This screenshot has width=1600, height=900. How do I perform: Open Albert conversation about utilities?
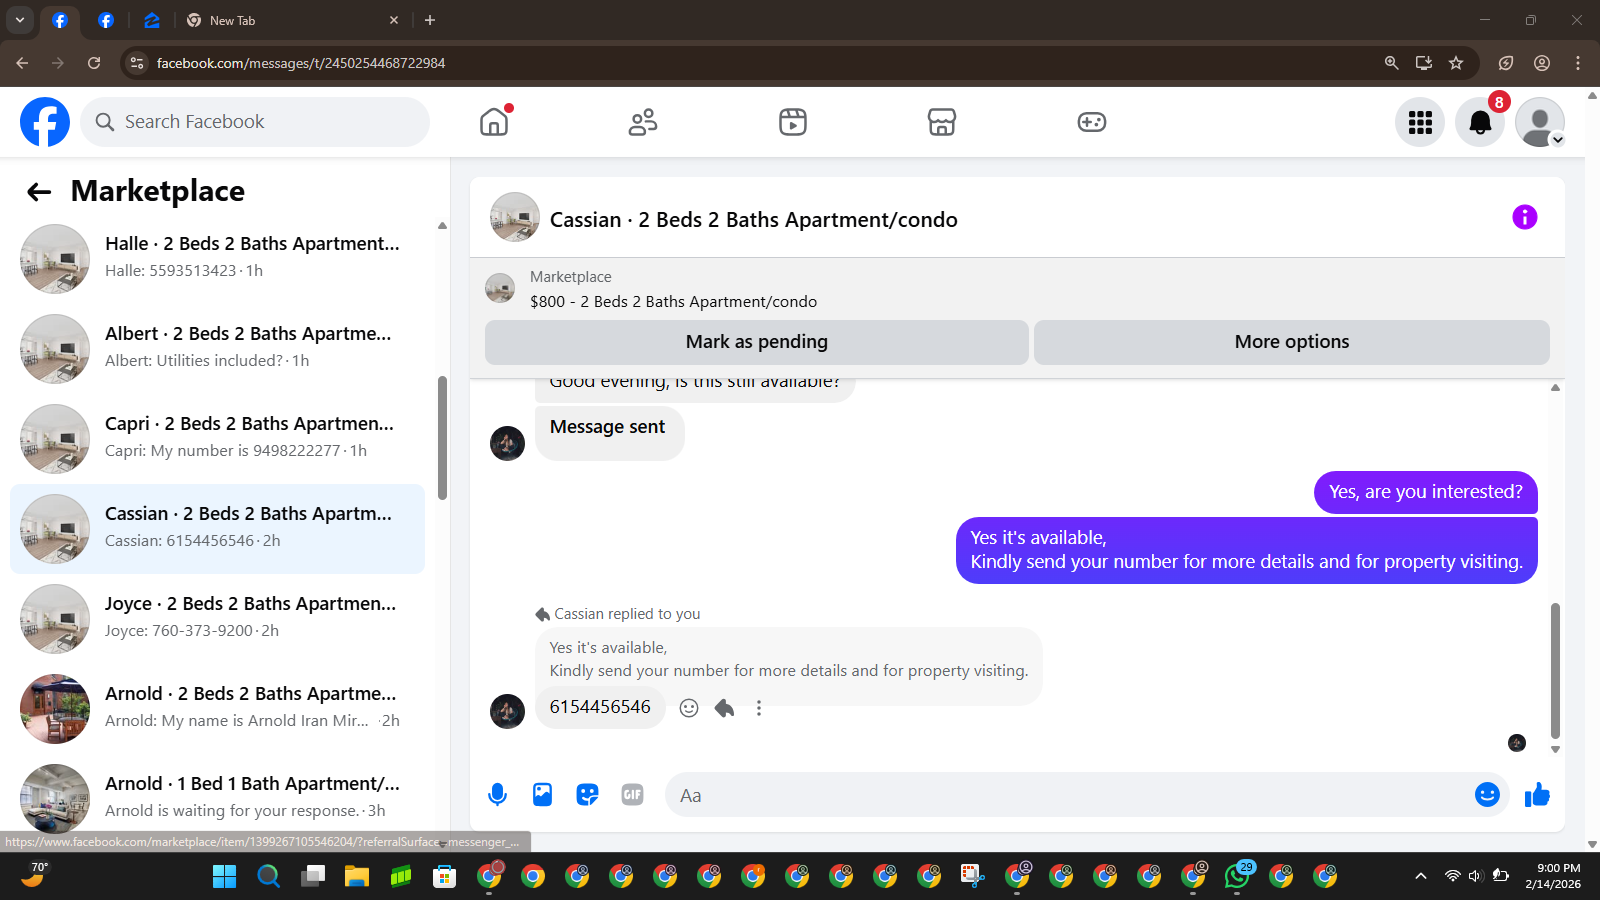click(218, 348)
